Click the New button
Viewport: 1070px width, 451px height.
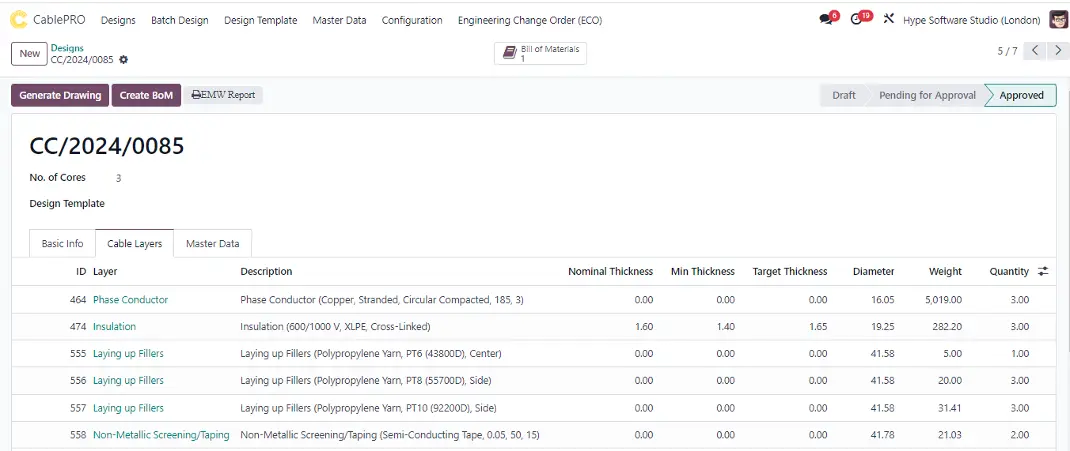29,53
